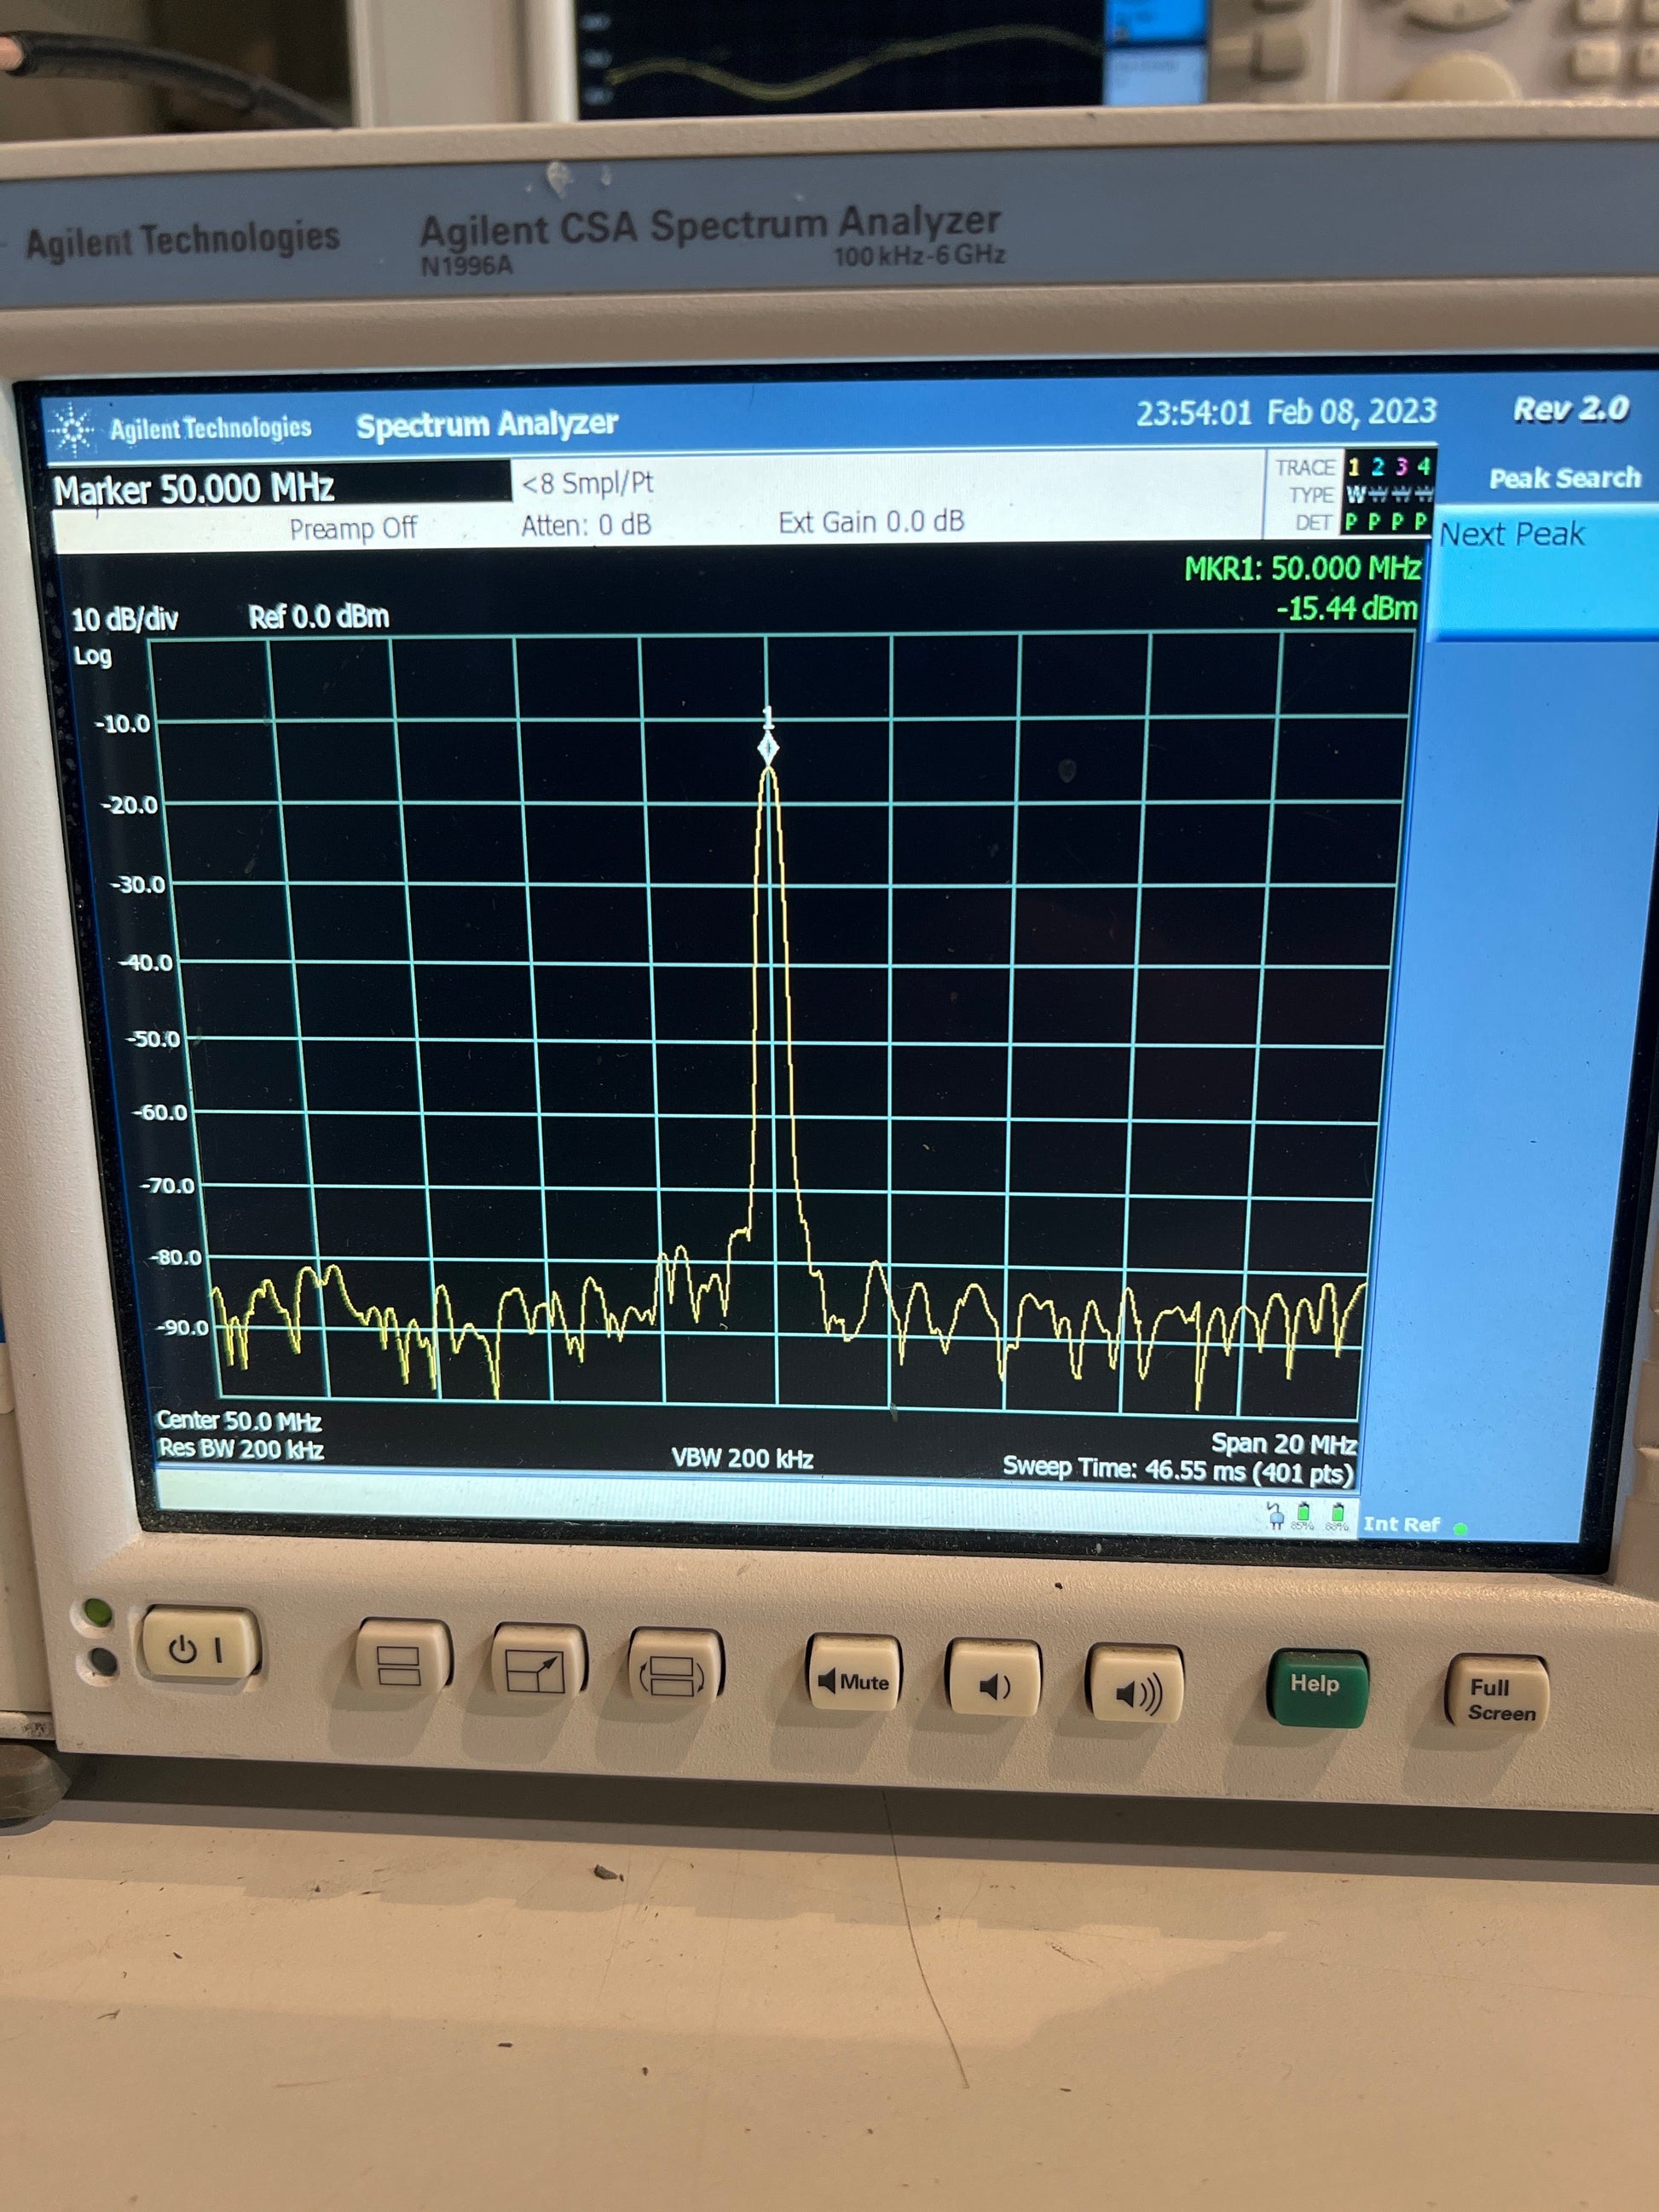
Task: Click the battery status icon
Action: 1303,1514
